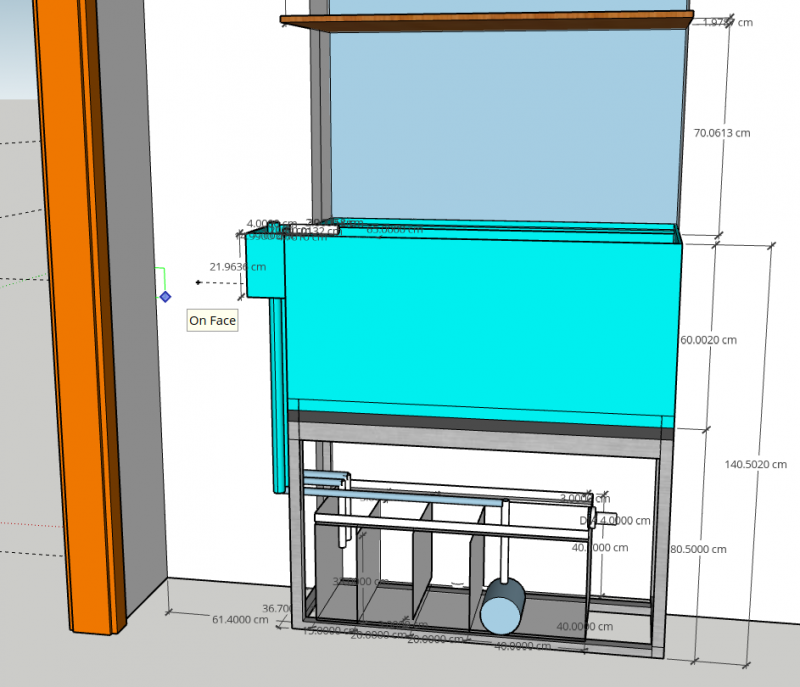800x687 pixels.
Task: Click the light blue back panel above tank
Action: coord(507,125)
